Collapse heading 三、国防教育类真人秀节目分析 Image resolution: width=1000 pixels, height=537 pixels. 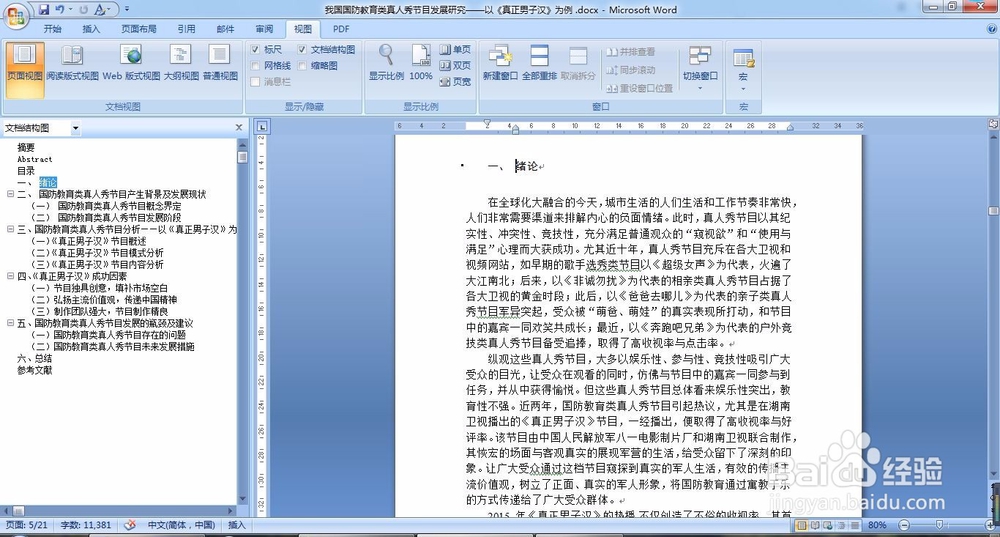click(x=10, y=229)
